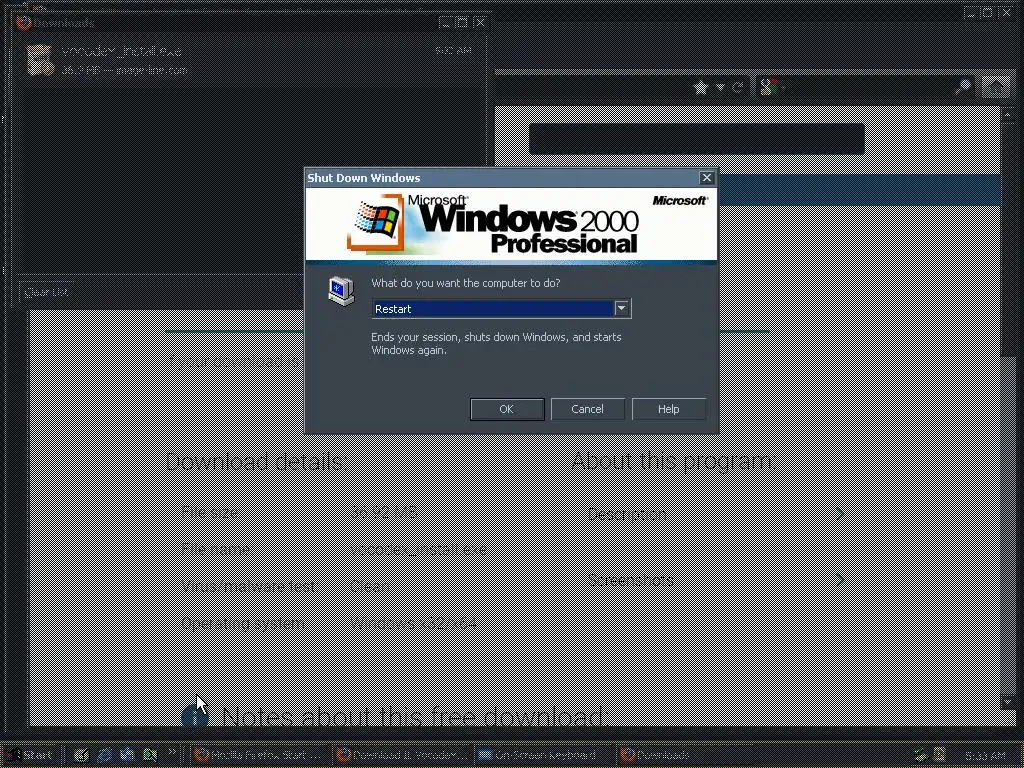Viewport: 1024px width, 768px height.
Task: Expand quick launch overflow chevron
Action: click(x=172, y=752)
